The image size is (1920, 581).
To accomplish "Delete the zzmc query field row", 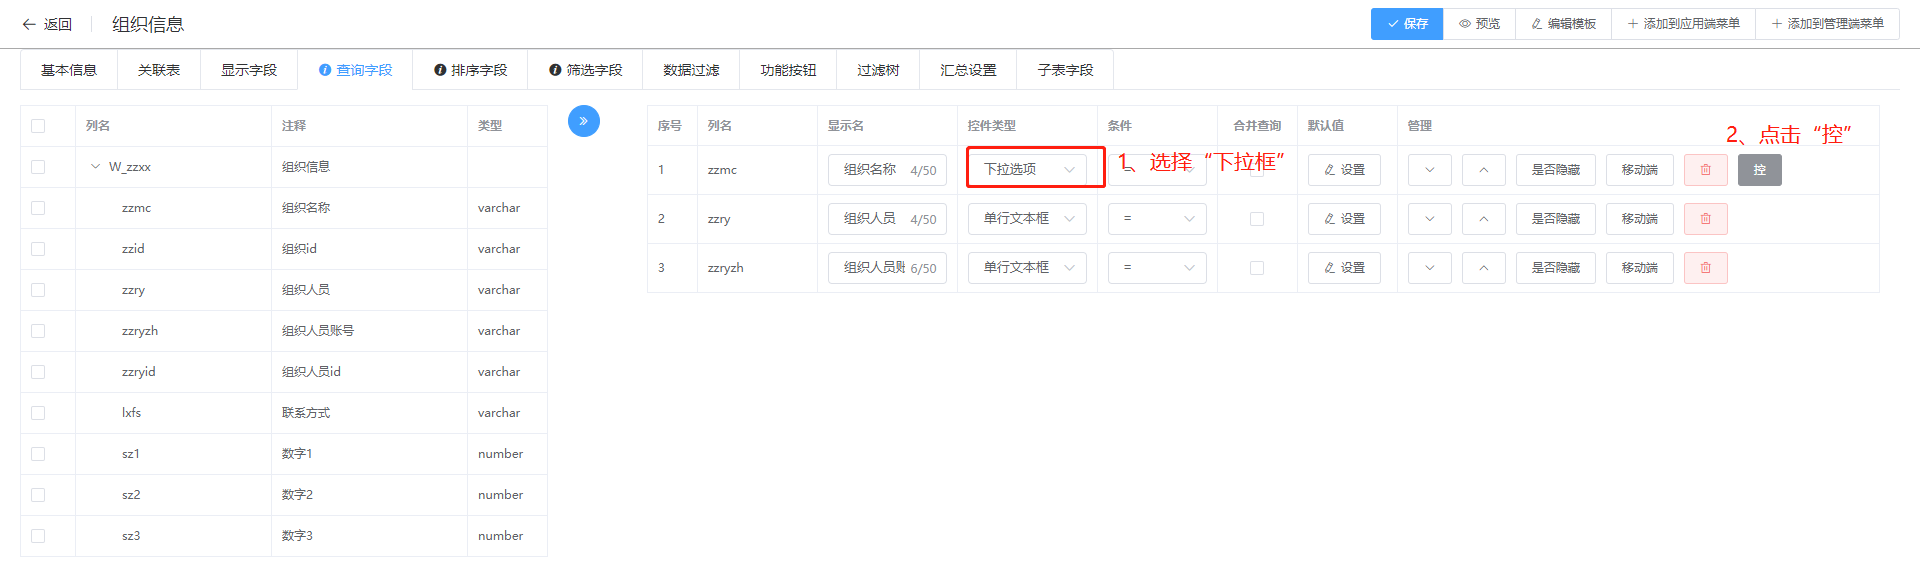I will click(x=1706, y=170).
